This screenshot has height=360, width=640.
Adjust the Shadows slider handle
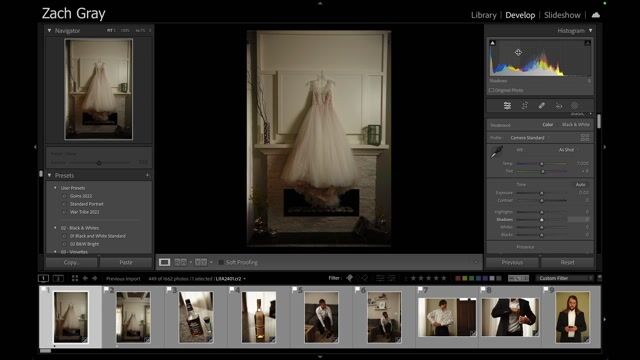[x=542, y=220]
